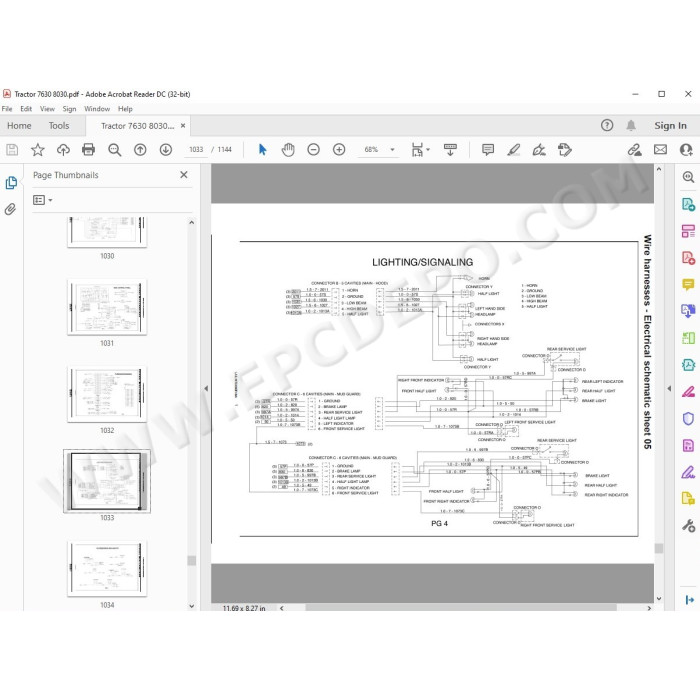The image size is (700, 700).
Task: Switch to the Home tab
Action: point(19,126)
